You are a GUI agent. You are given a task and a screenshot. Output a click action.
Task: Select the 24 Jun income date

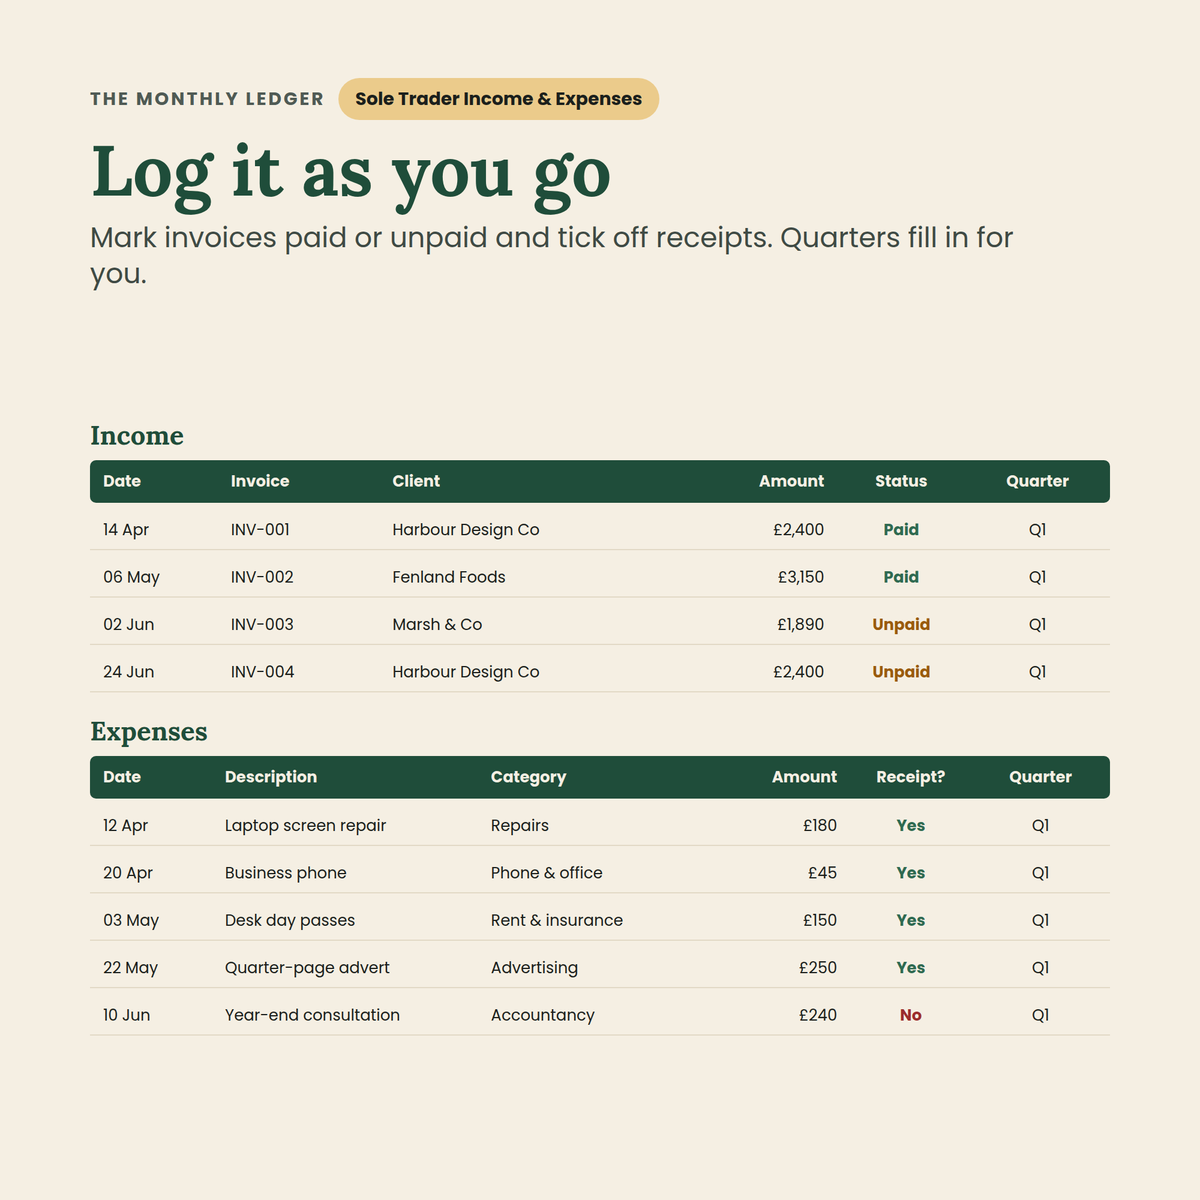[x=129, y=672]
